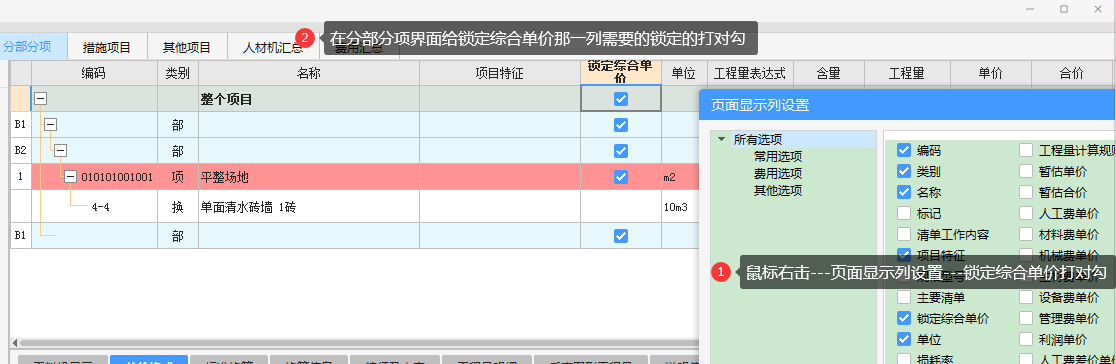Open the 人材机汇总 tab
The width and height of the screenshot is (1116, 364).
point(273,47)
